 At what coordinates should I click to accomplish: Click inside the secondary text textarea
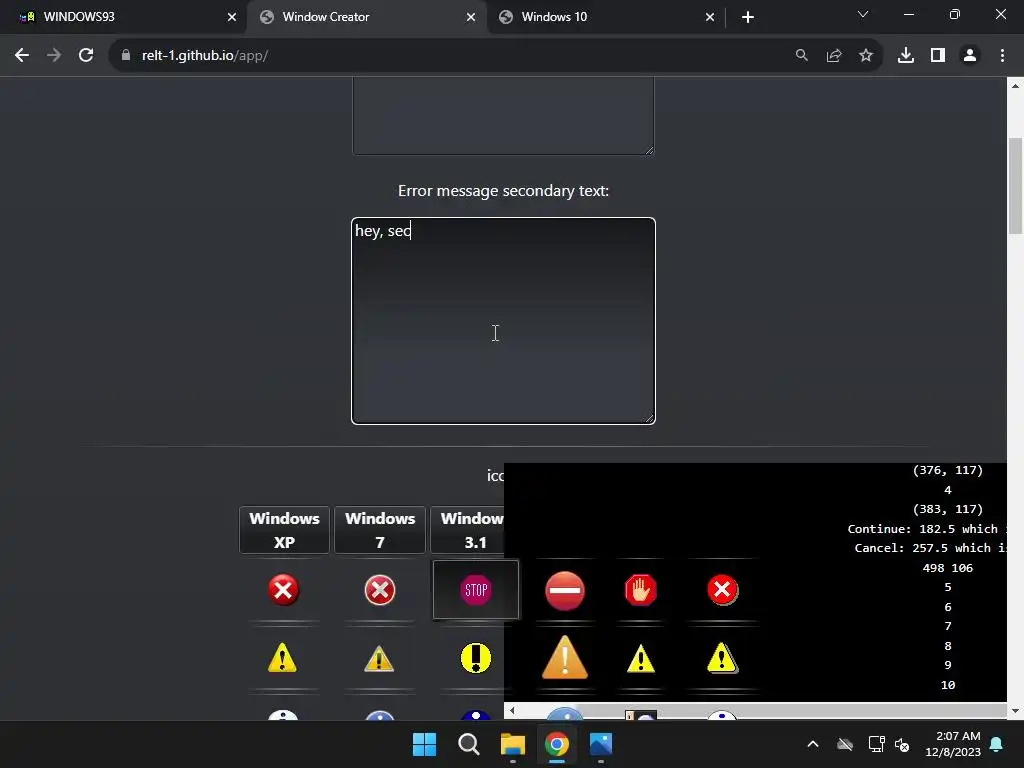pos(503,321)
